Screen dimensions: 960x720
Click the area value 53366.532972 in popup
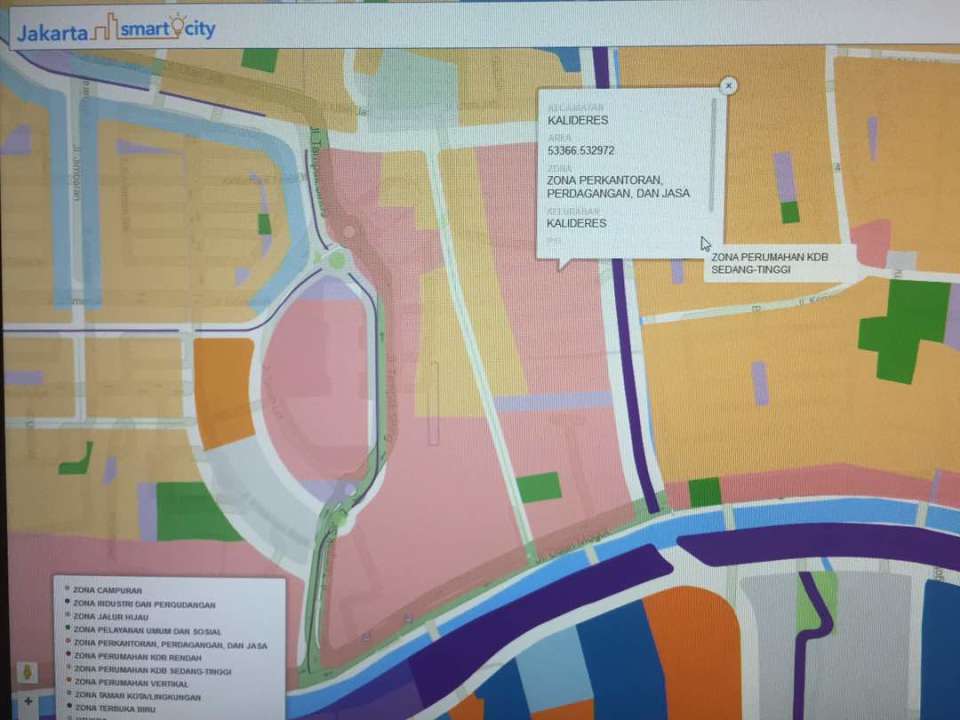point(581,151)
